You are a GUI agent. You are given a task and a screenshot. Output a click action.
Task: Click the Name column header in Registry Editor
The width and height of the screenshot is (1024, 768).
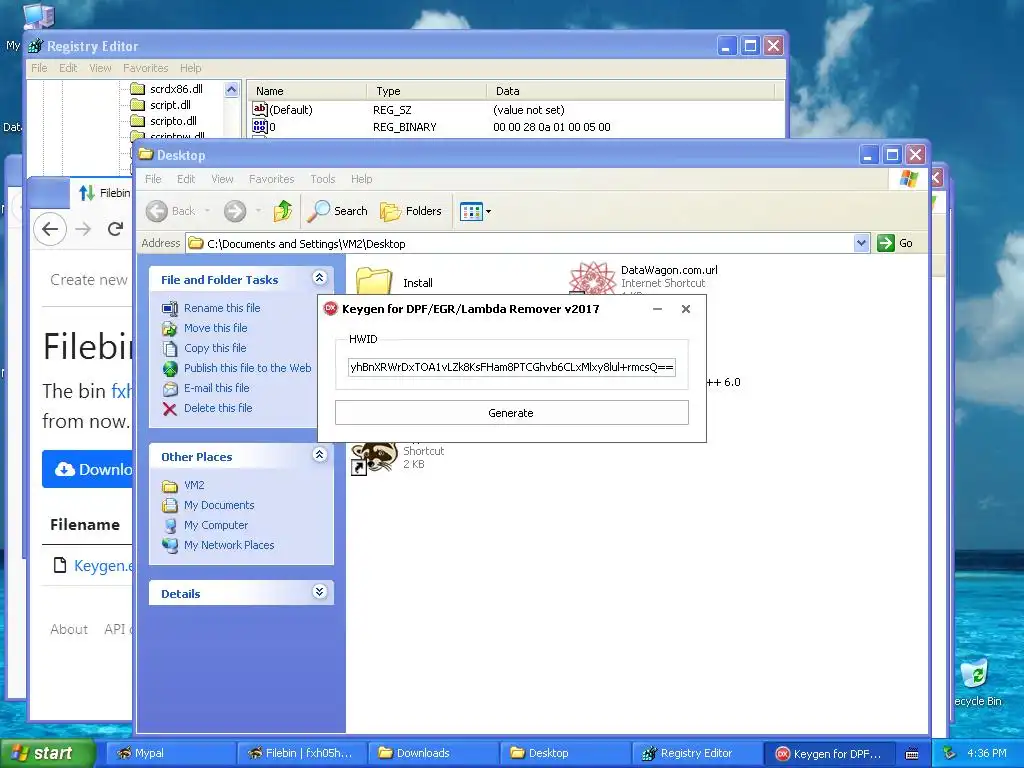pos(306,91)
